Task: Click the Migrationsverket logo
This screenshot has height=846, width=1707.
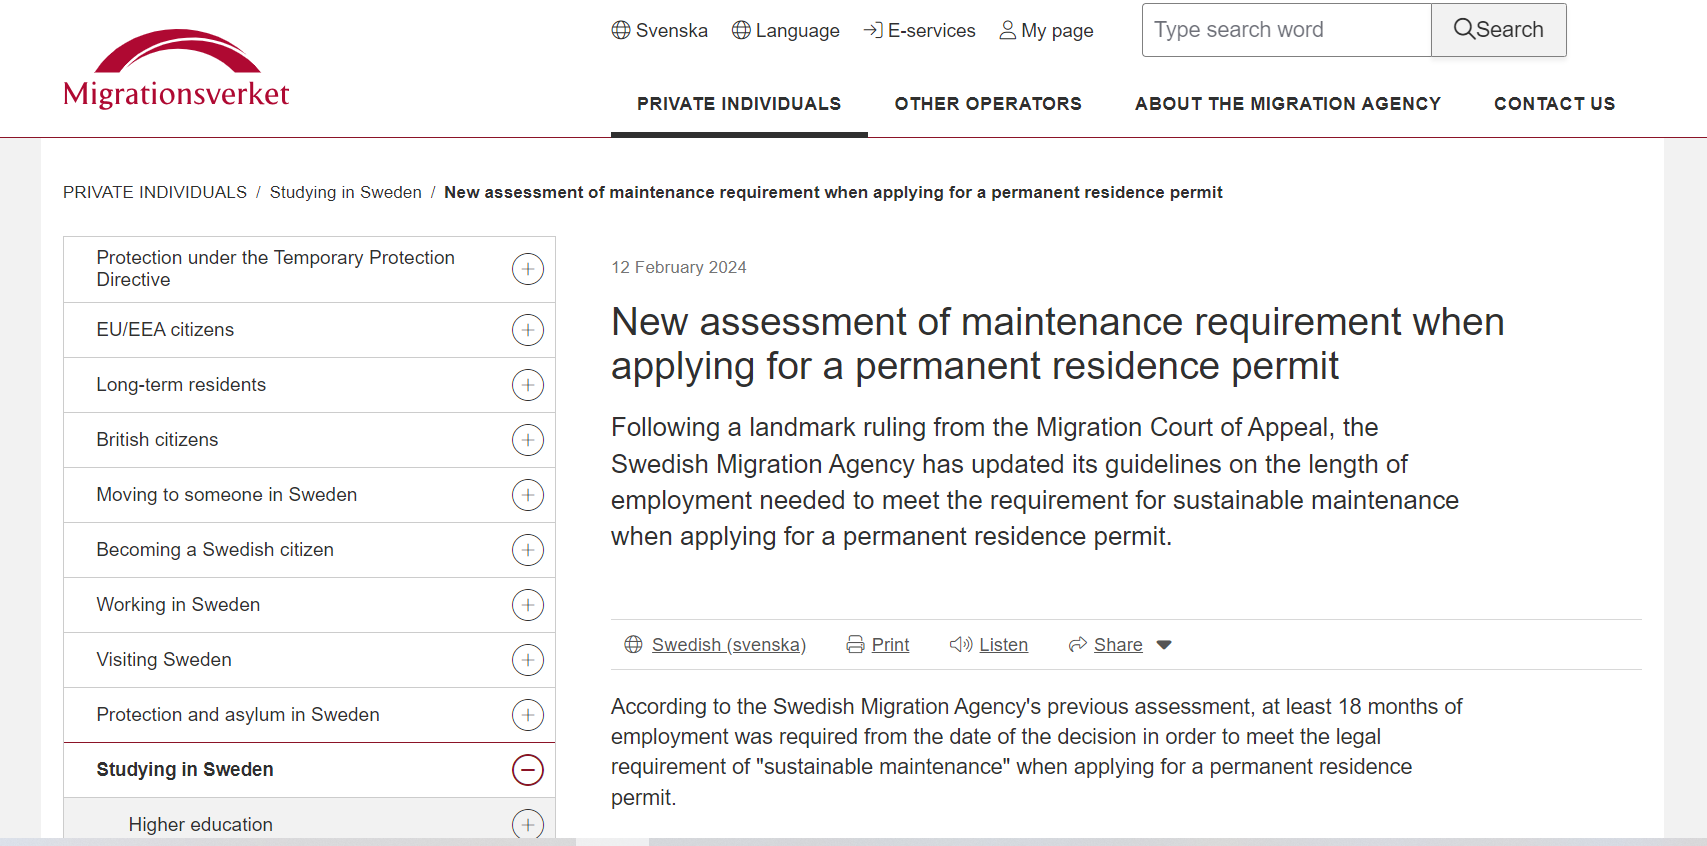Action: coord(176,68)
